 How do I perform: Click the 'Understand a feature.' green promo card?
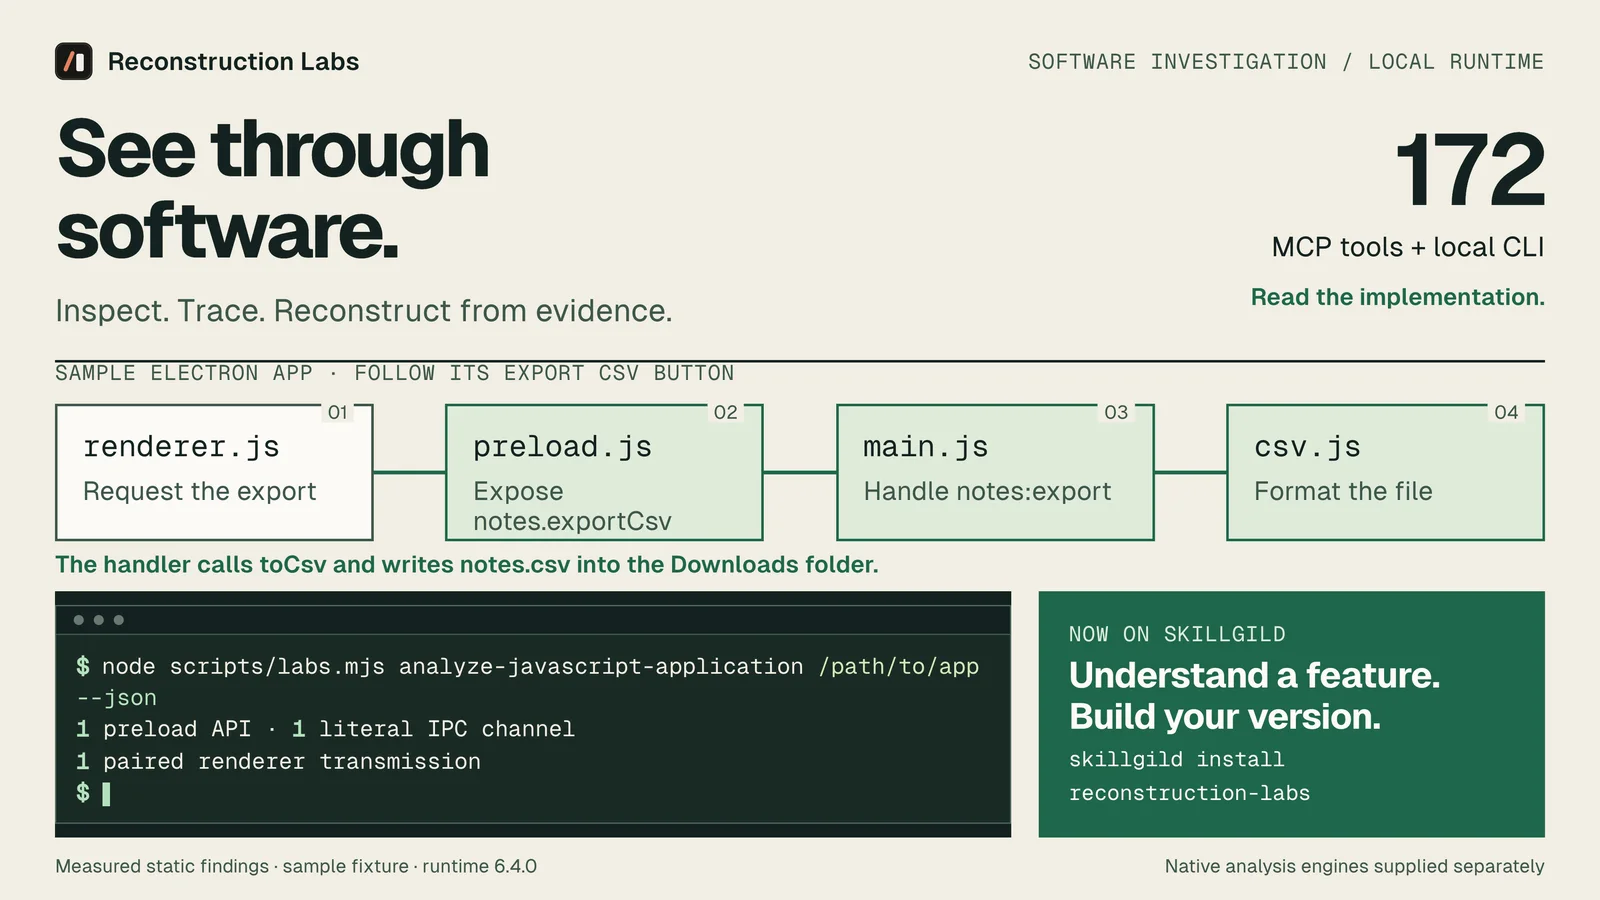[1291, 714]
